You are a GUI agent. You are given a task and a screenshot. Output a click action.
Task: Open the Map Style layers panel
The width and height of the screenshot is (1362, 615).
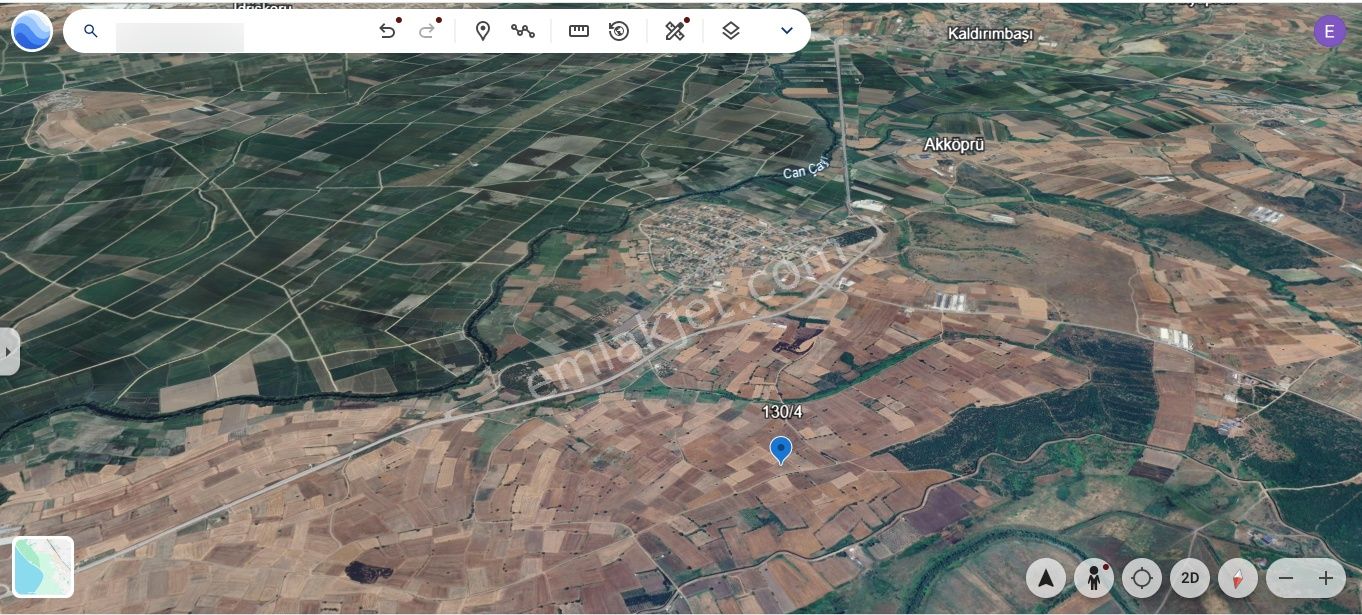tap(731, 31)
